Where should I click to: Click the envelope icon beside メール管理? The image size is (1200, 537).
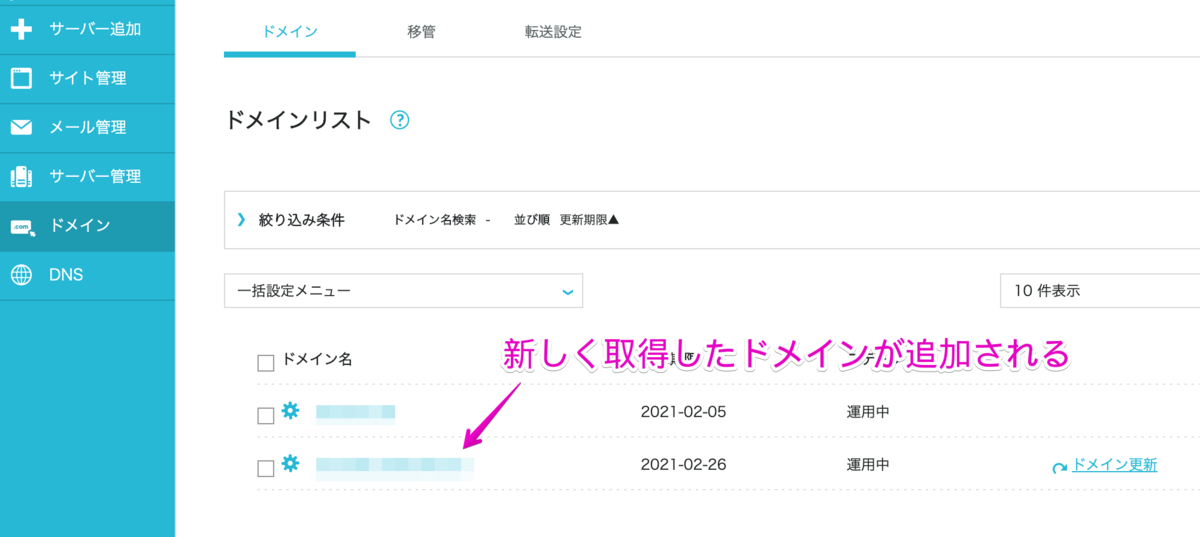click(21, 127)
